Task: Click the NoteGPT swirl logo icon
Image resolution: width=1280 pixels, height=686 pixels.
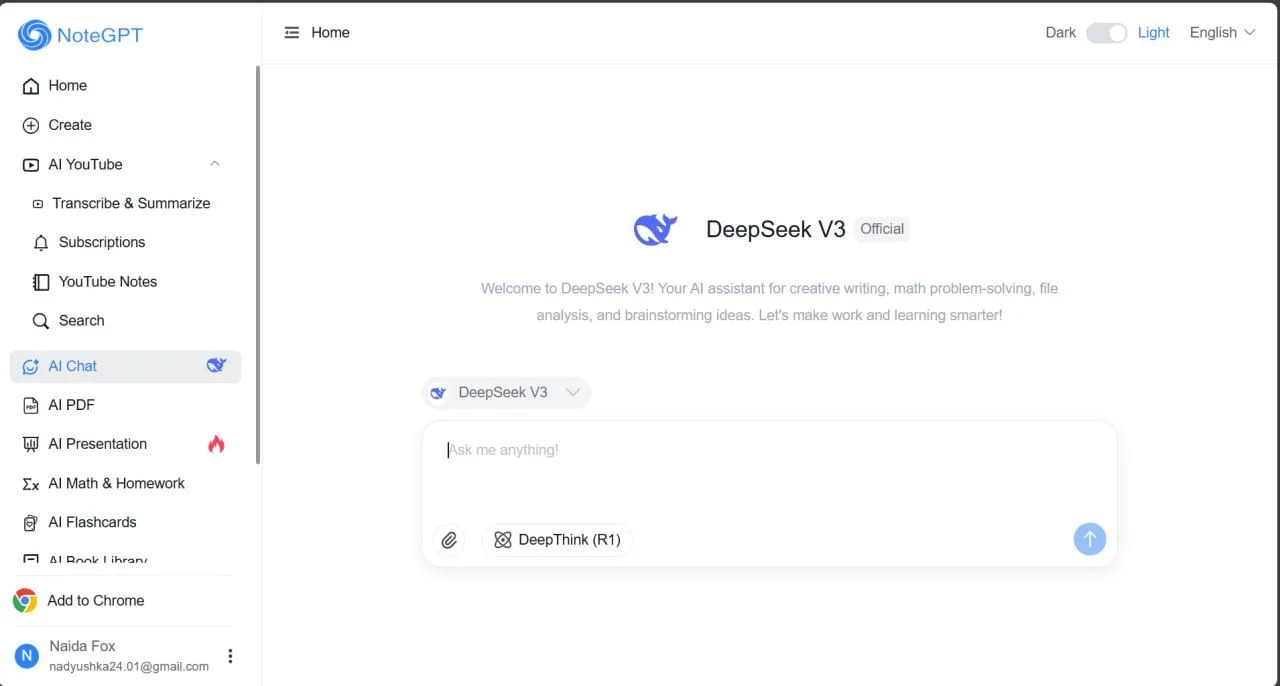Action: click(34, 35)
